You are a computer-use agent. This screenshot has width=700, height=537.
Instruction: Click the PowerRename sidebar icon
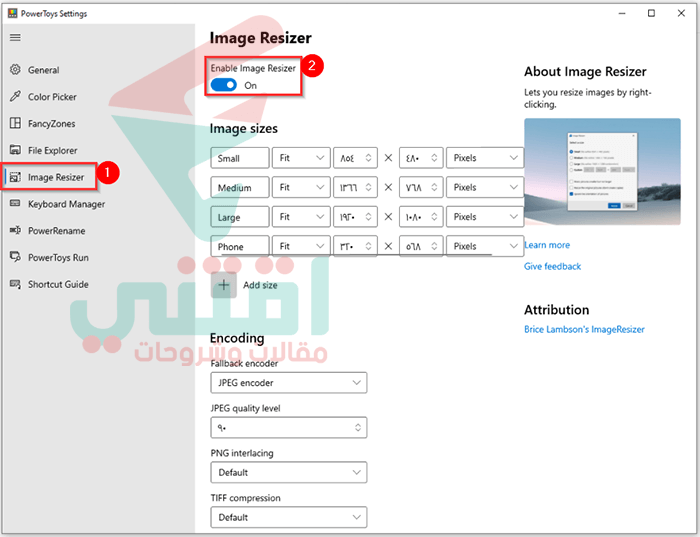[x=15, y=230]
